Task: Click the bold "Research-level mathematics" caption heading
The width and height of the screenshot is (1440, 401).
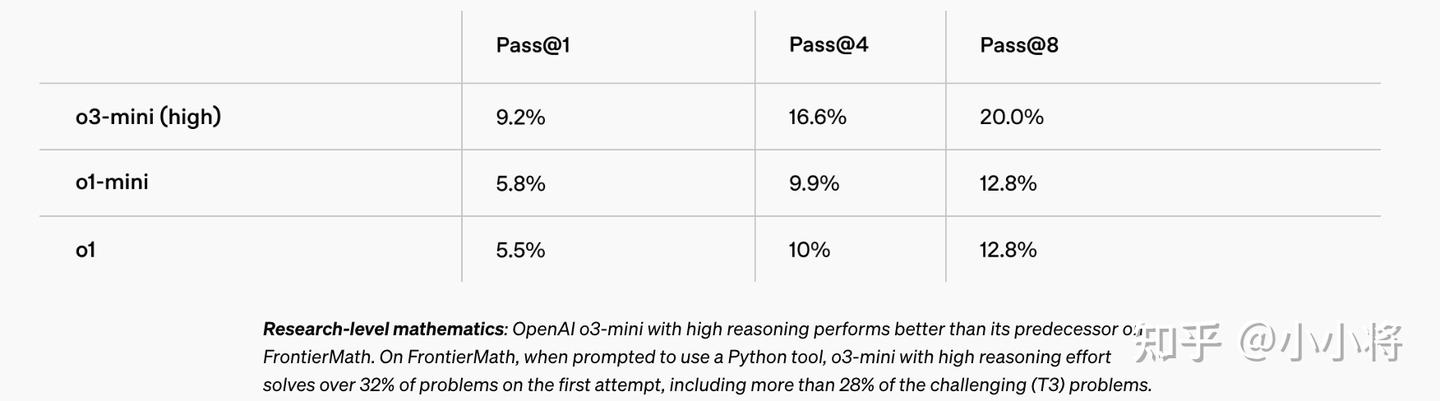Action: coord(383,329)
